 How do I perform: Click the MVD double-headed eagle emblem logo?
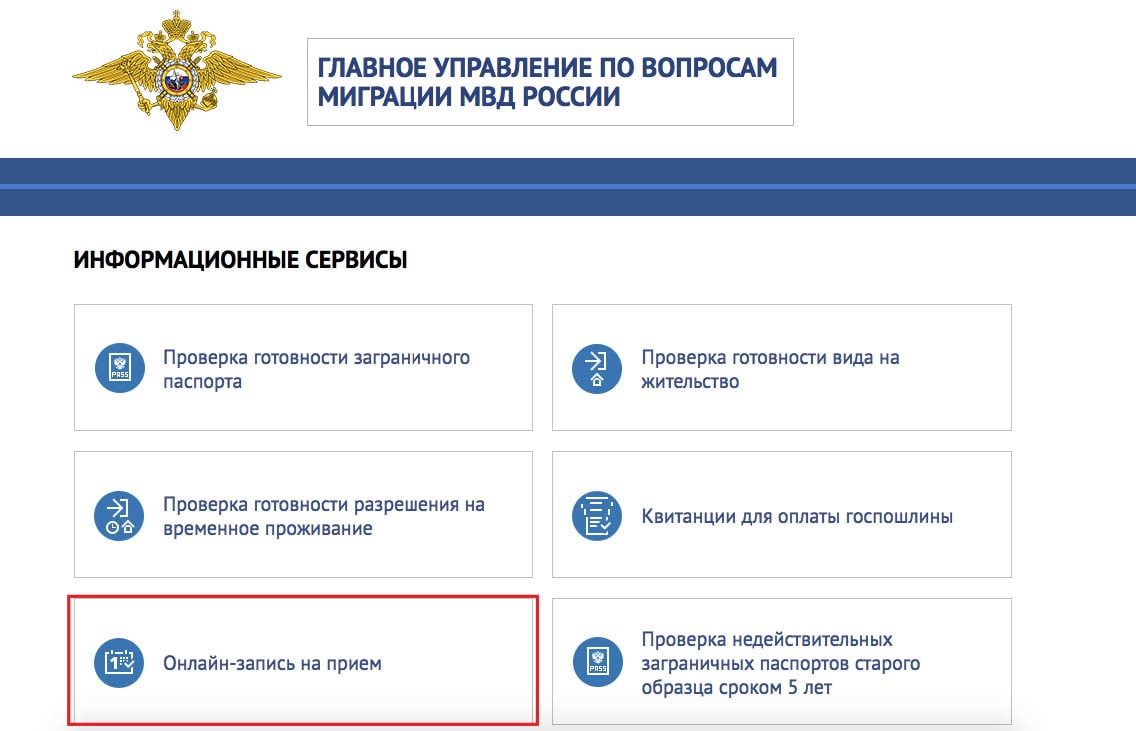(x=177, y=70)
